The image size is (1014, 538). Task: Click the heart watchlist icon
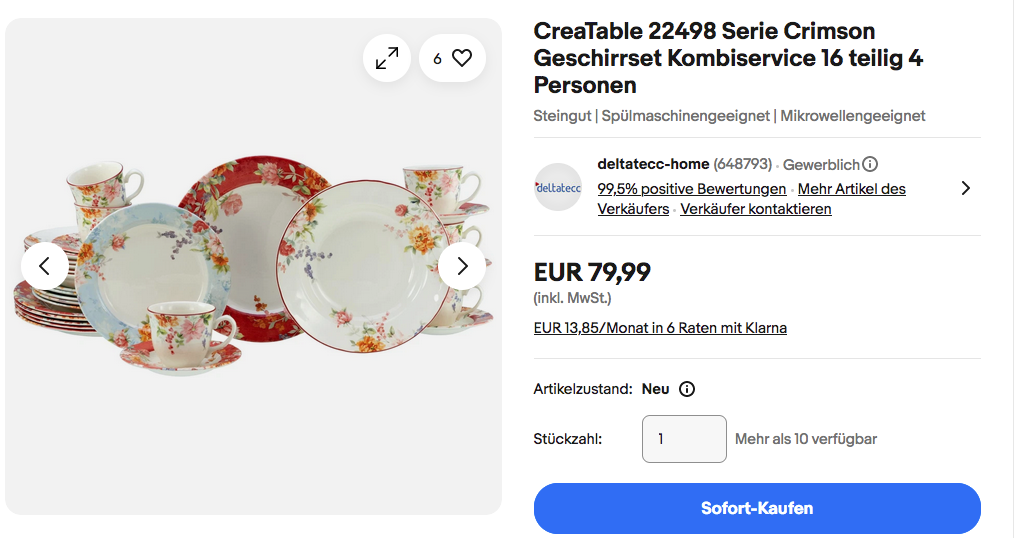(462, 58)
